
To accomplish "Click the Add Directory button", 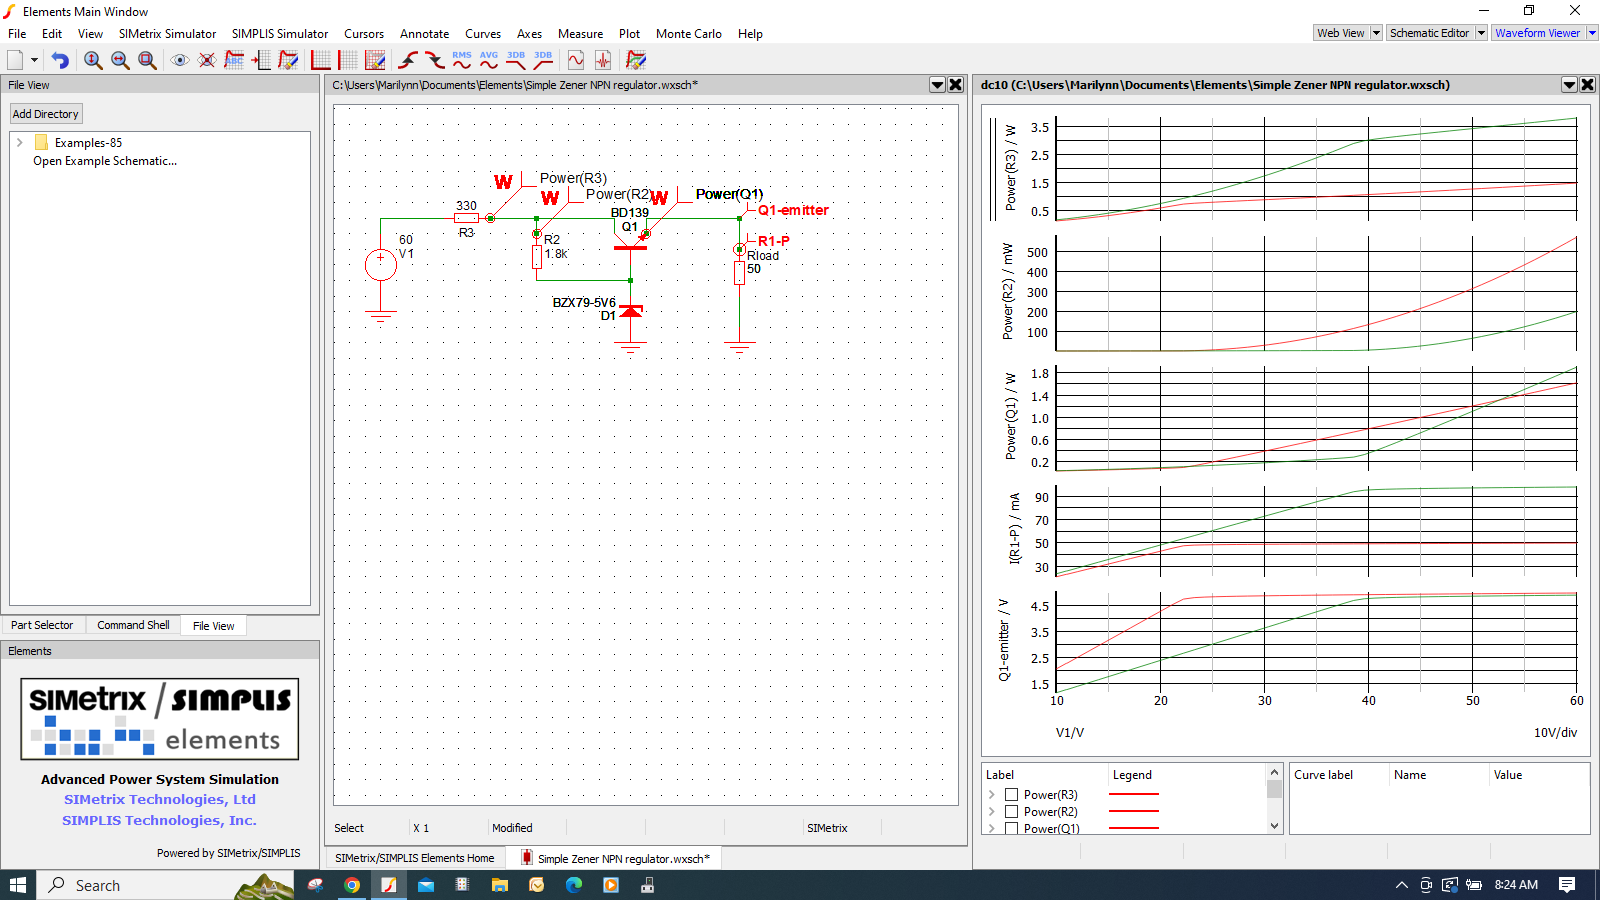I will pos(45,114).
